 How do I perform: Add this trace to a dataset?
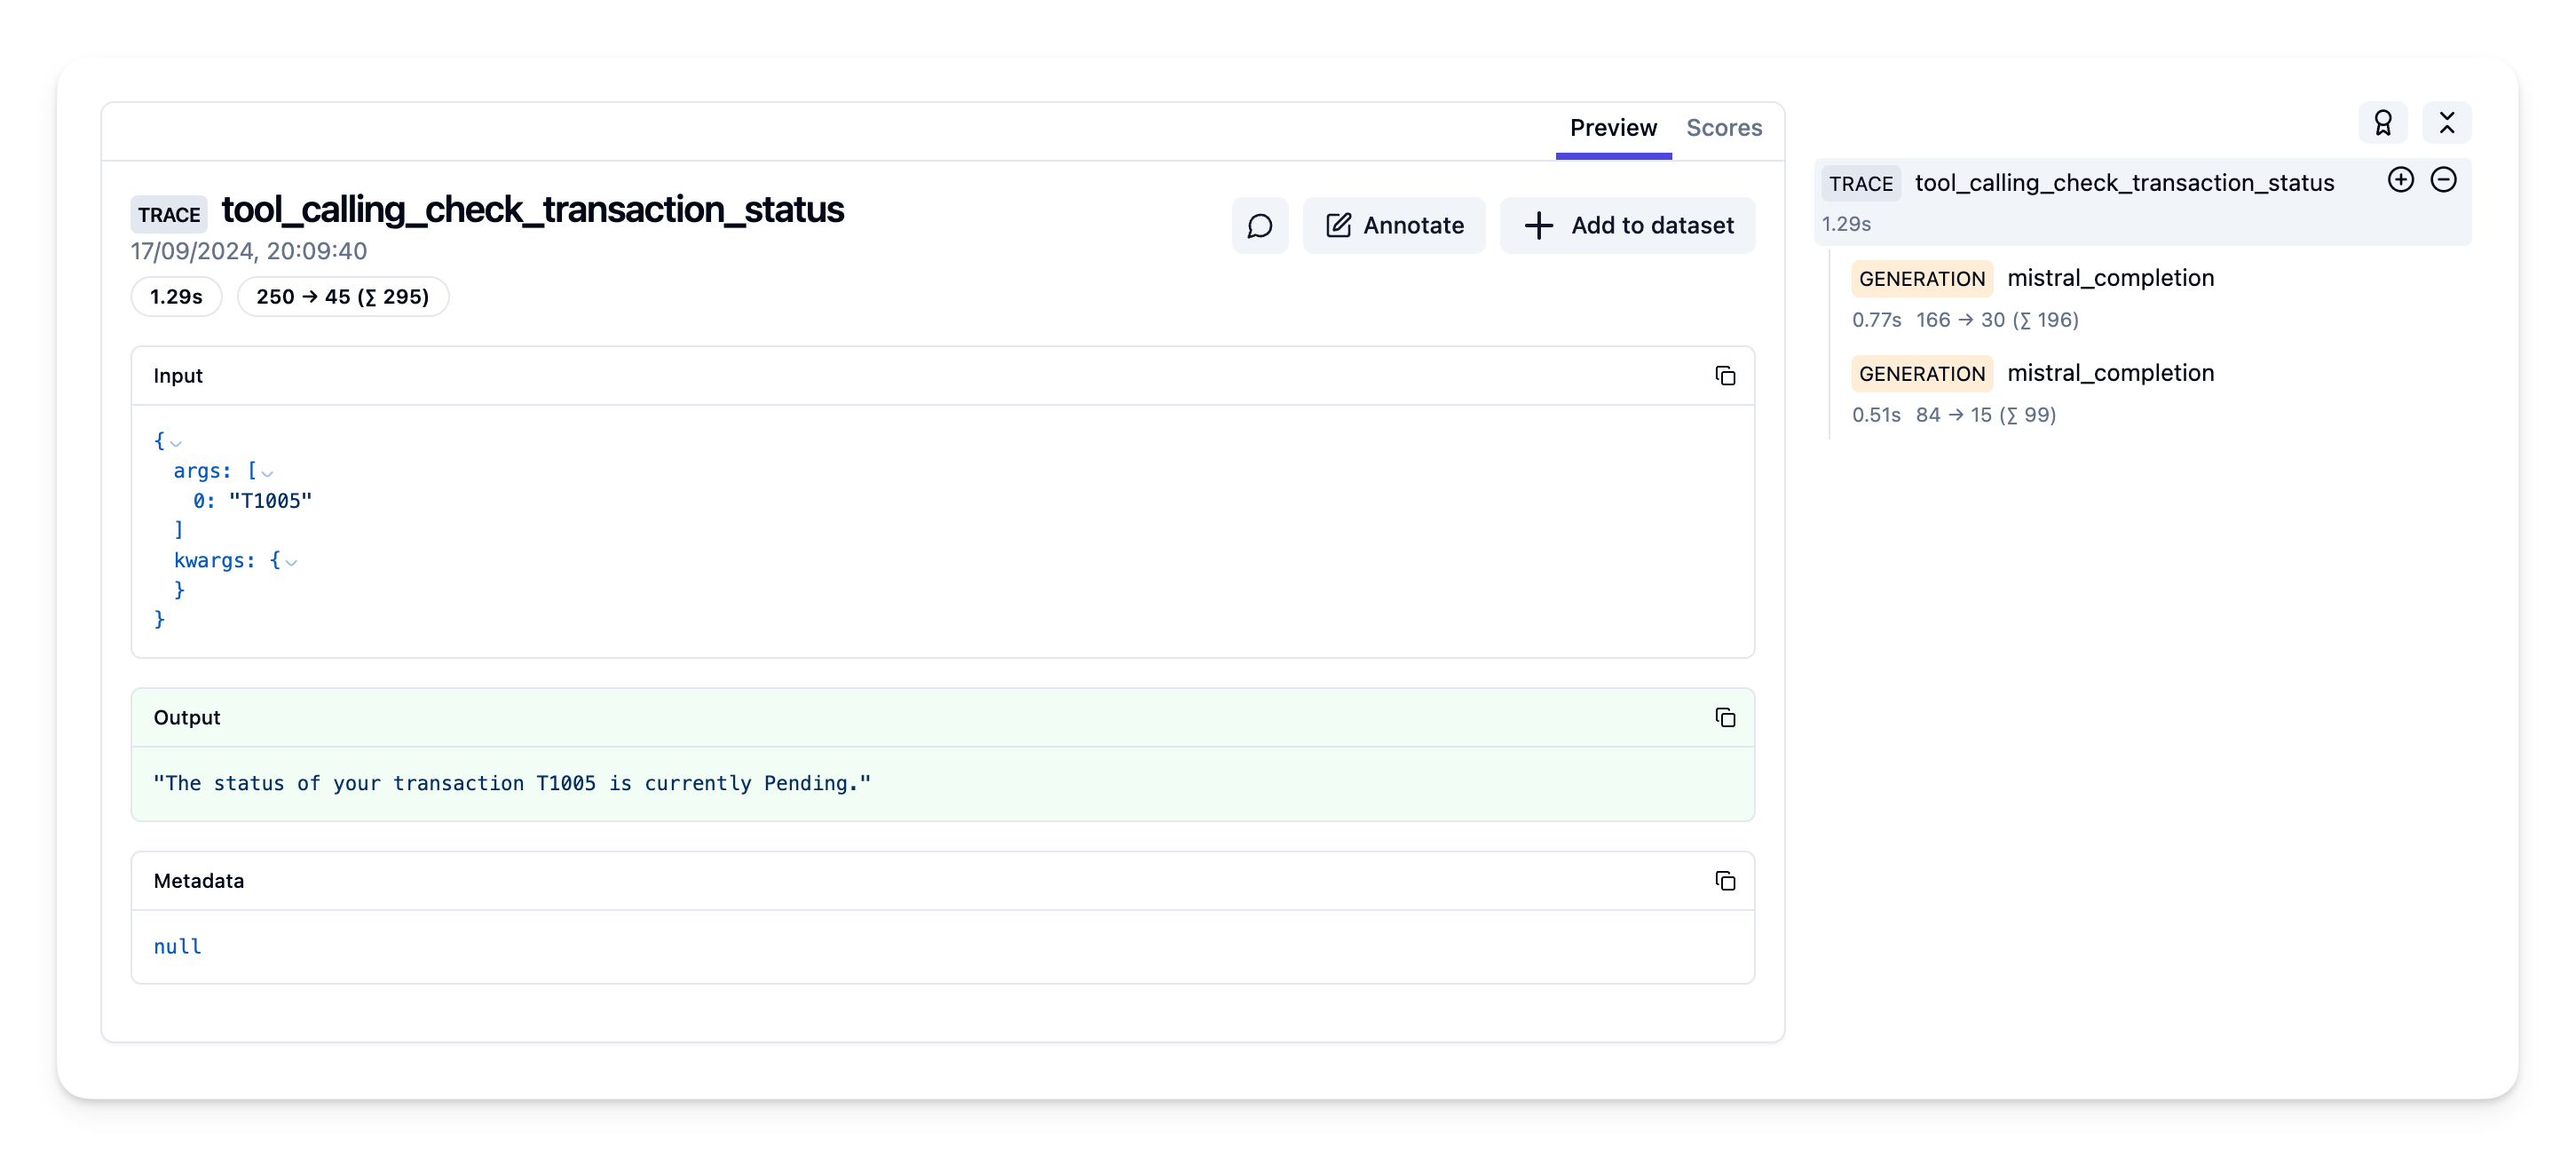coord(1627,225)
